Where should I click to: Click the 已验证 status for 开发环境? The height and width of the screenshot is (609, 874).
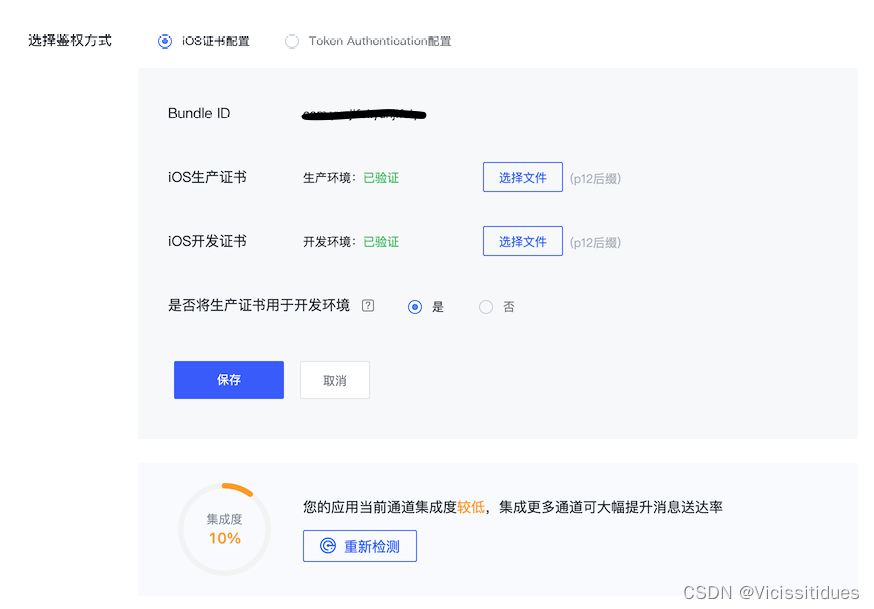[x=381, y=242]
